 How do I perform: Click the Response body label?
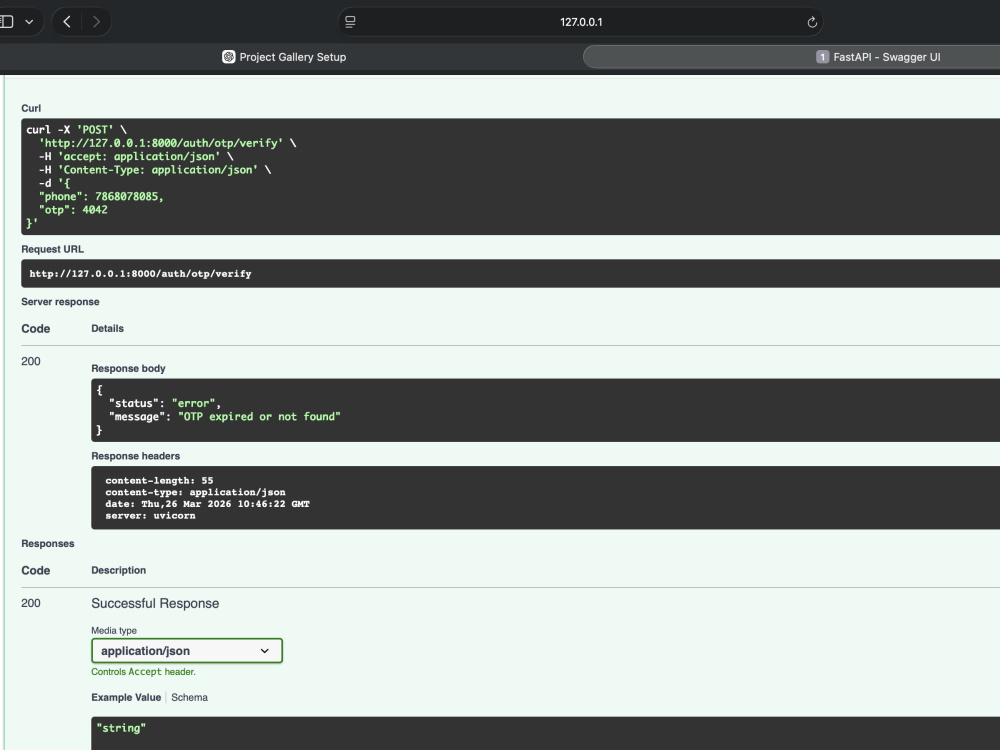[x=128, y=369]
